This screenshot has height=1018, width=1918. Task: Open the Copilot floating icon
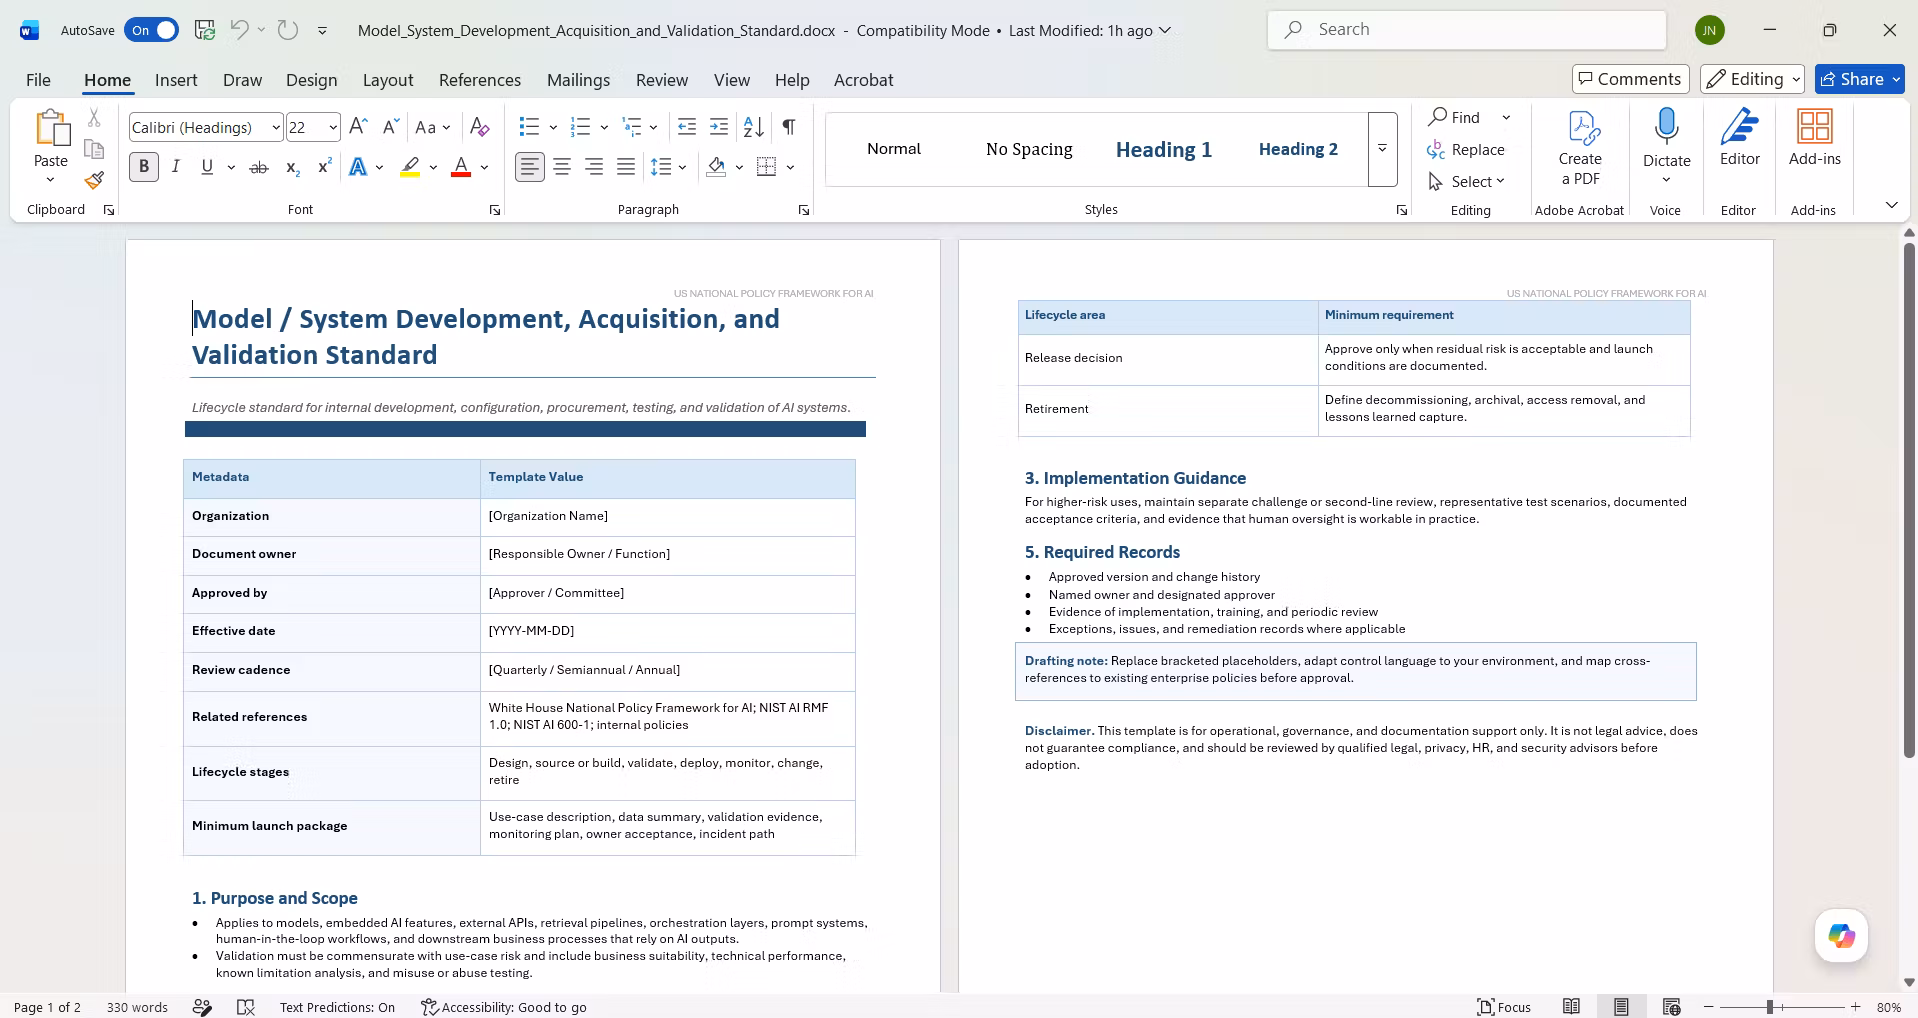point(1841,935)
